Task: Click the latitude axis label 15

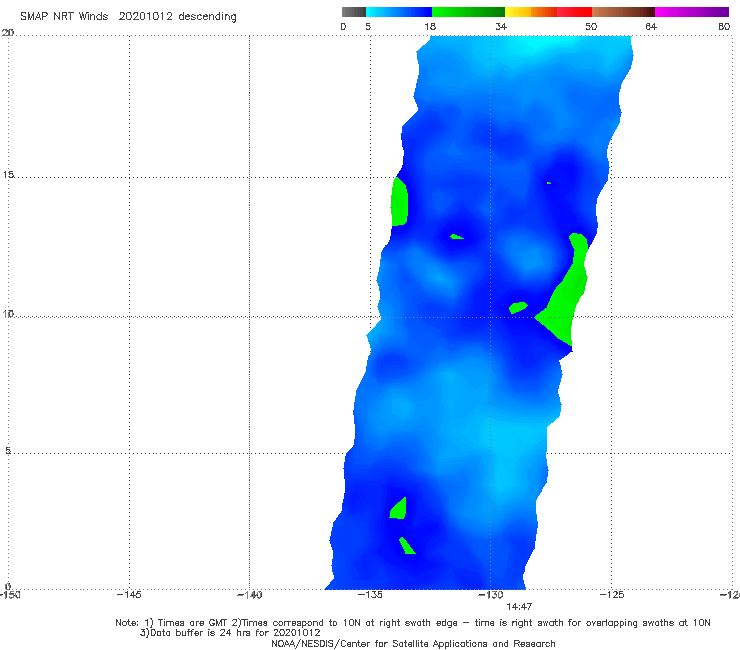Action: (x=8, y=175)
